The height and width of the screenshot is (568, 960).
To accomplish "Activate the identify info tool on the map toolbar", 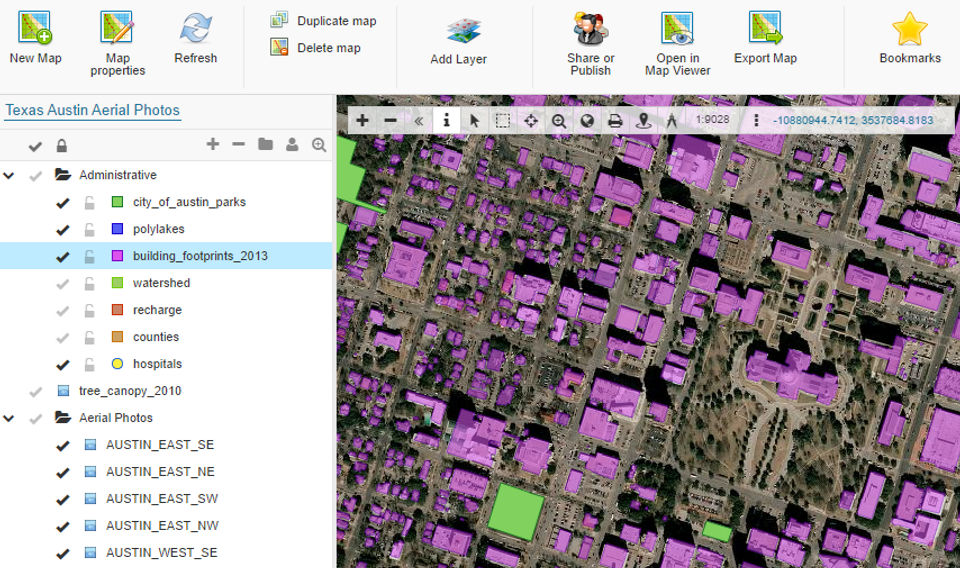I will 446,120.
